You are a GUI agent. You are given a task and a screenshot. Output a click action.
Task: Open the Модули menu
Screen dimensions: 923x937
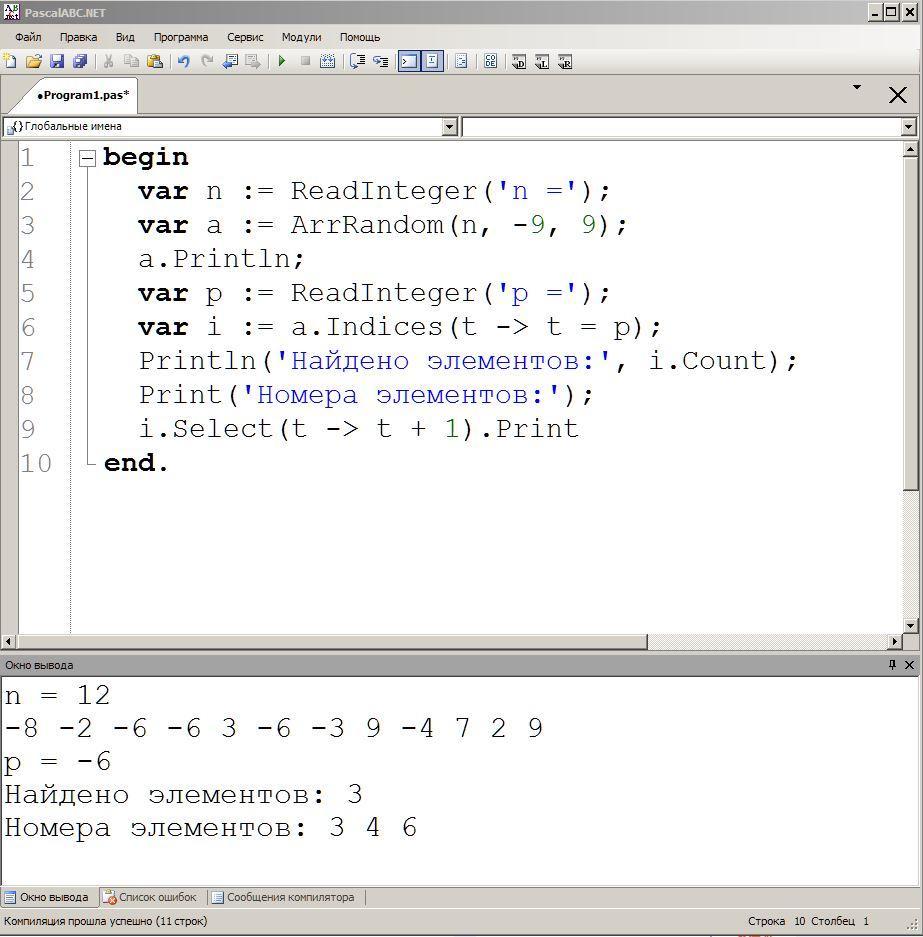(301, 37)
